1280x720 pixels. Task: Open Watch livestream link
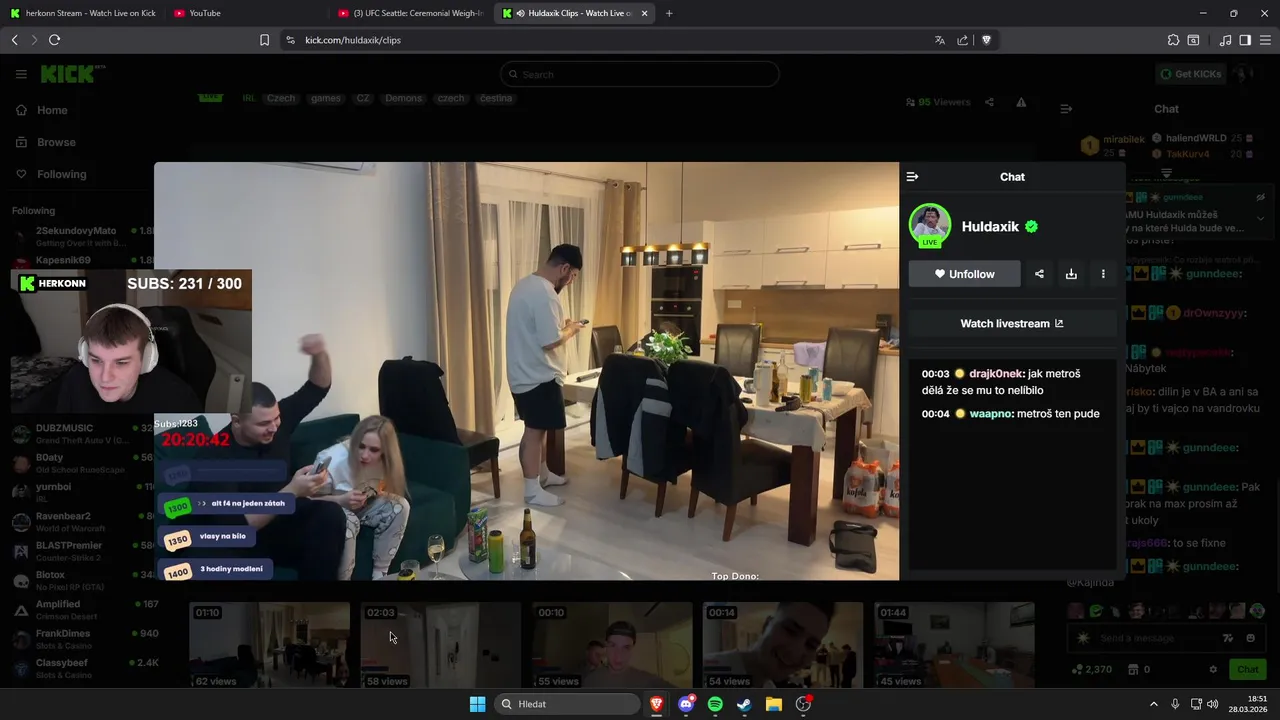[1012, 323]
